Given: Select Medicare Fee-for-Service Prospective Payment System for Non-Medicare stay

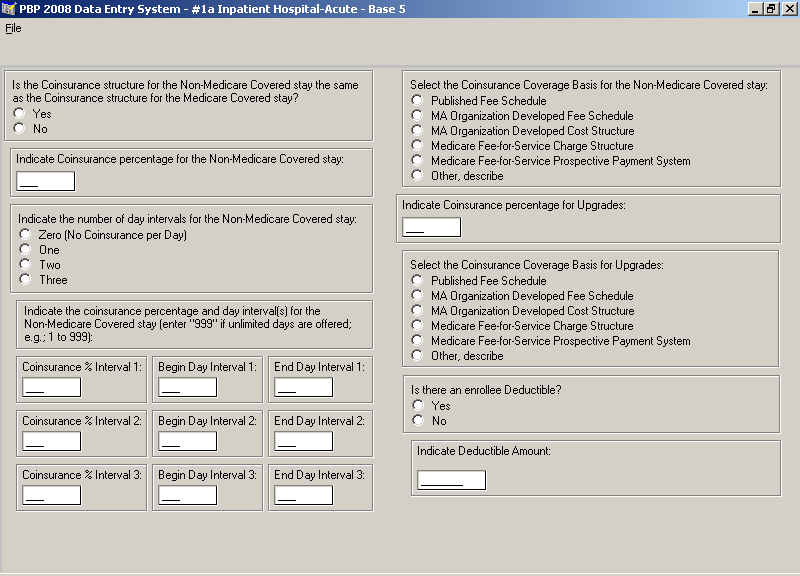Looking at the screenshot, I should tap(417, 160).
